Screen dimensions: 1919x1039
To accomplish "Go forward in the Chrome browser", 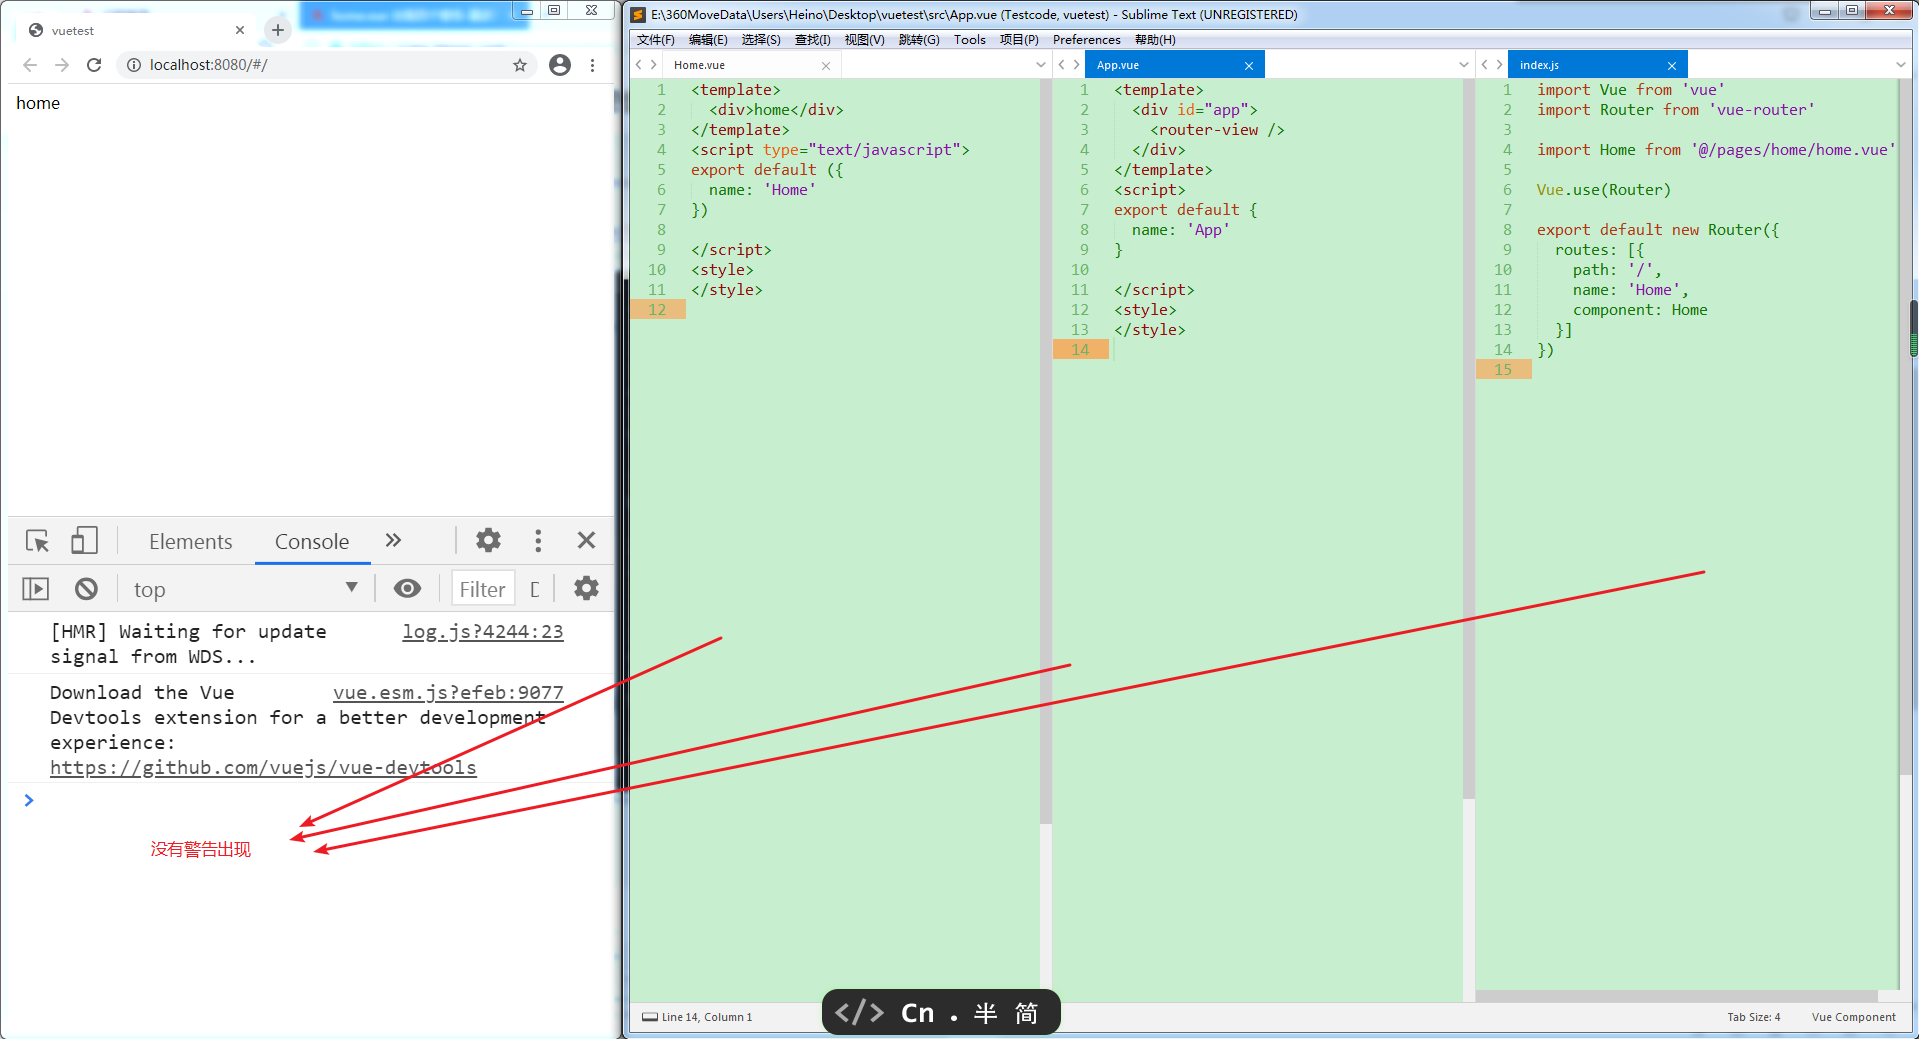I will (x=62, y=65).
